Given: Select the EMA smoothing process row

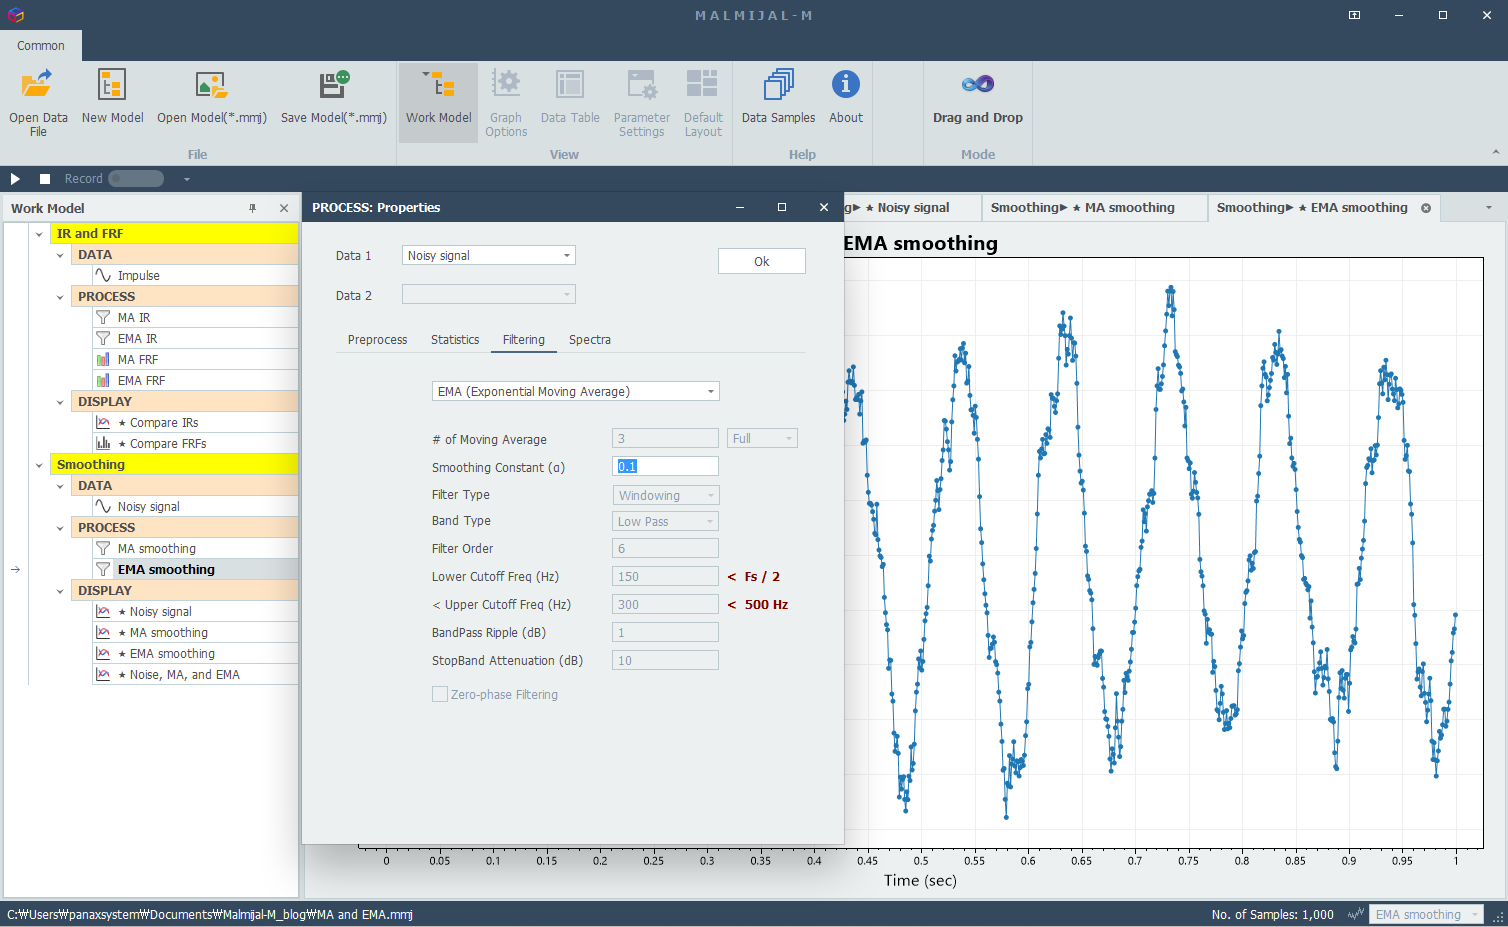Looking at the screenshot, I should click(195, 569).
